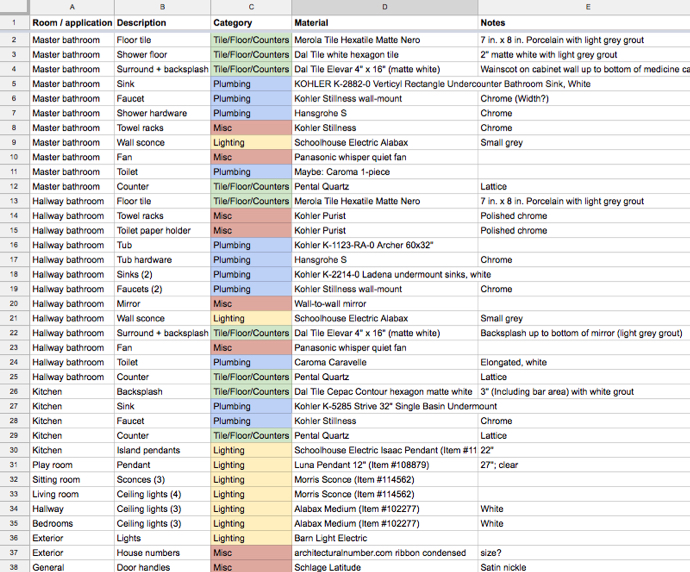
Task: Select 'Wainscot on cabinet wall' notes cell
Action: point(584,69)
